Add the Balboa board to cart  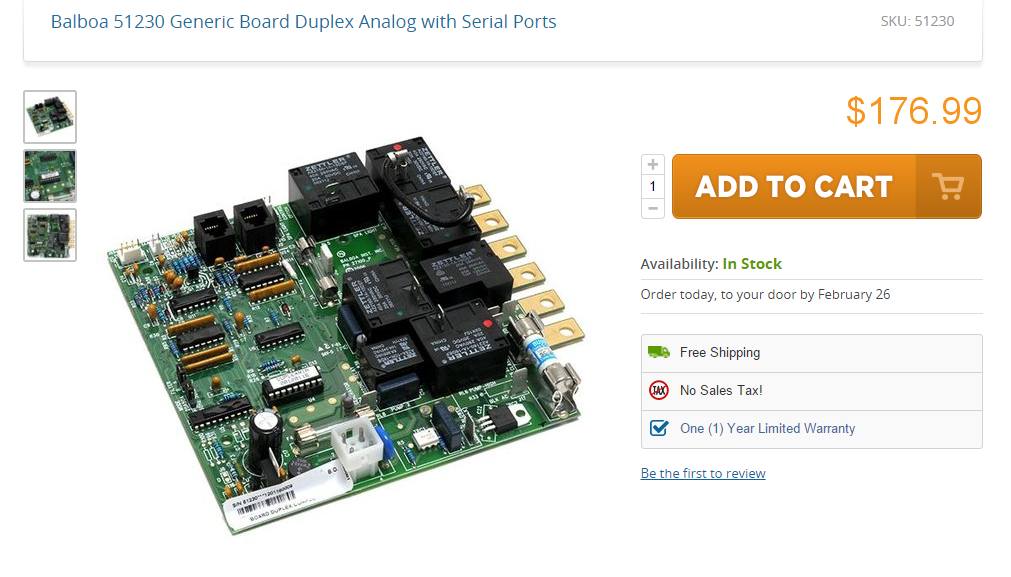(827, 186)
